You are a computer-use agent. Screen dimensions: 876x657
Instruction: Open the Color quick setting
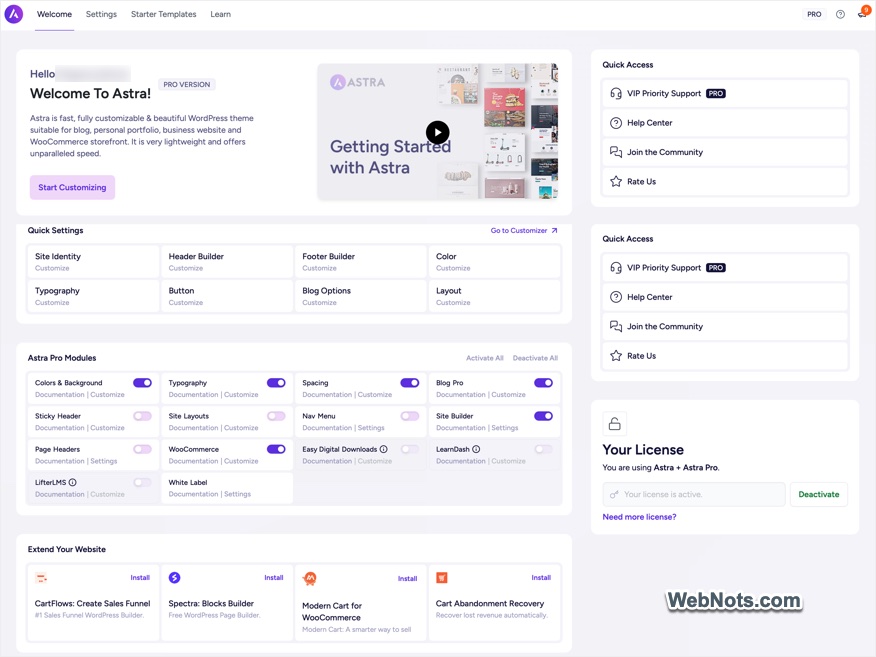pos(494,261)
